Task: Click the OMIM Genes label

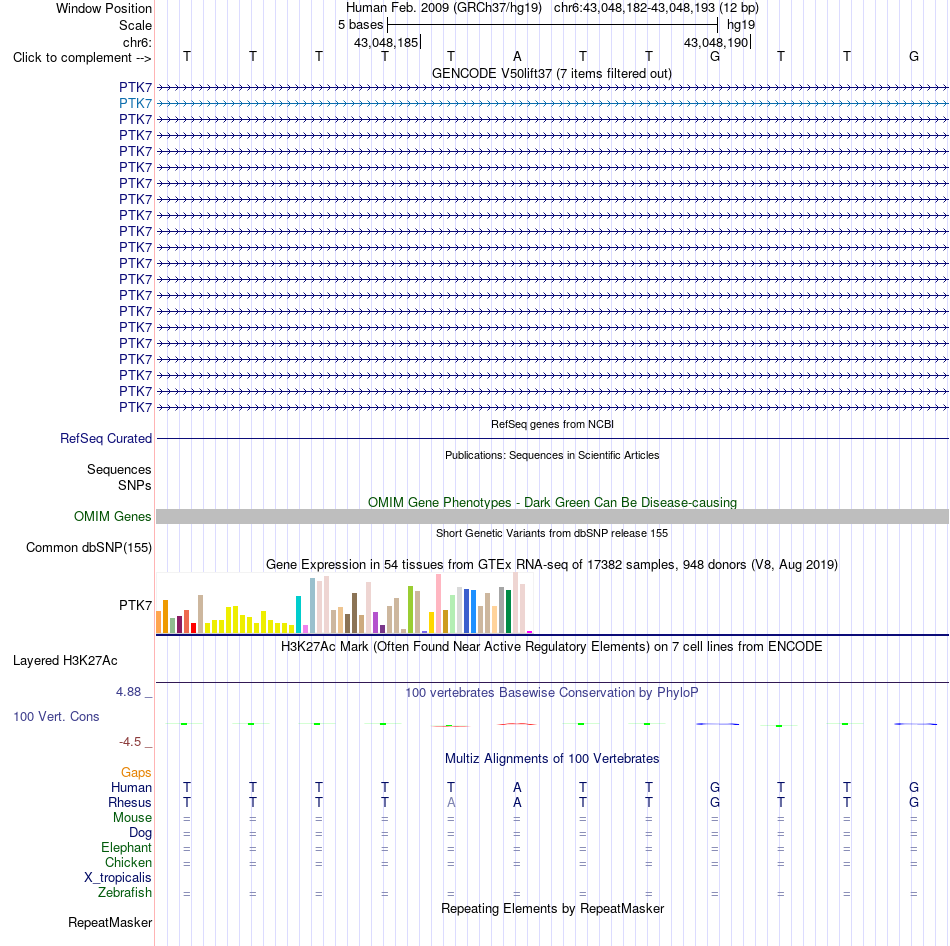Action: (x=112, y=516)
